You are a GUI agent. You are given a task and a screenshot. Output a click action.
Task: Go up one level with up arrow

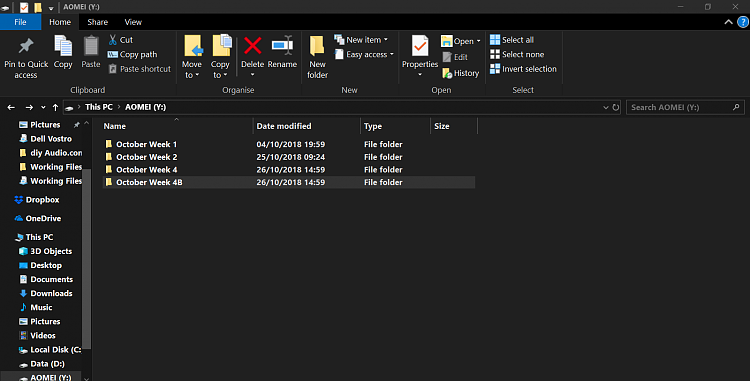(x=55, y=108)
